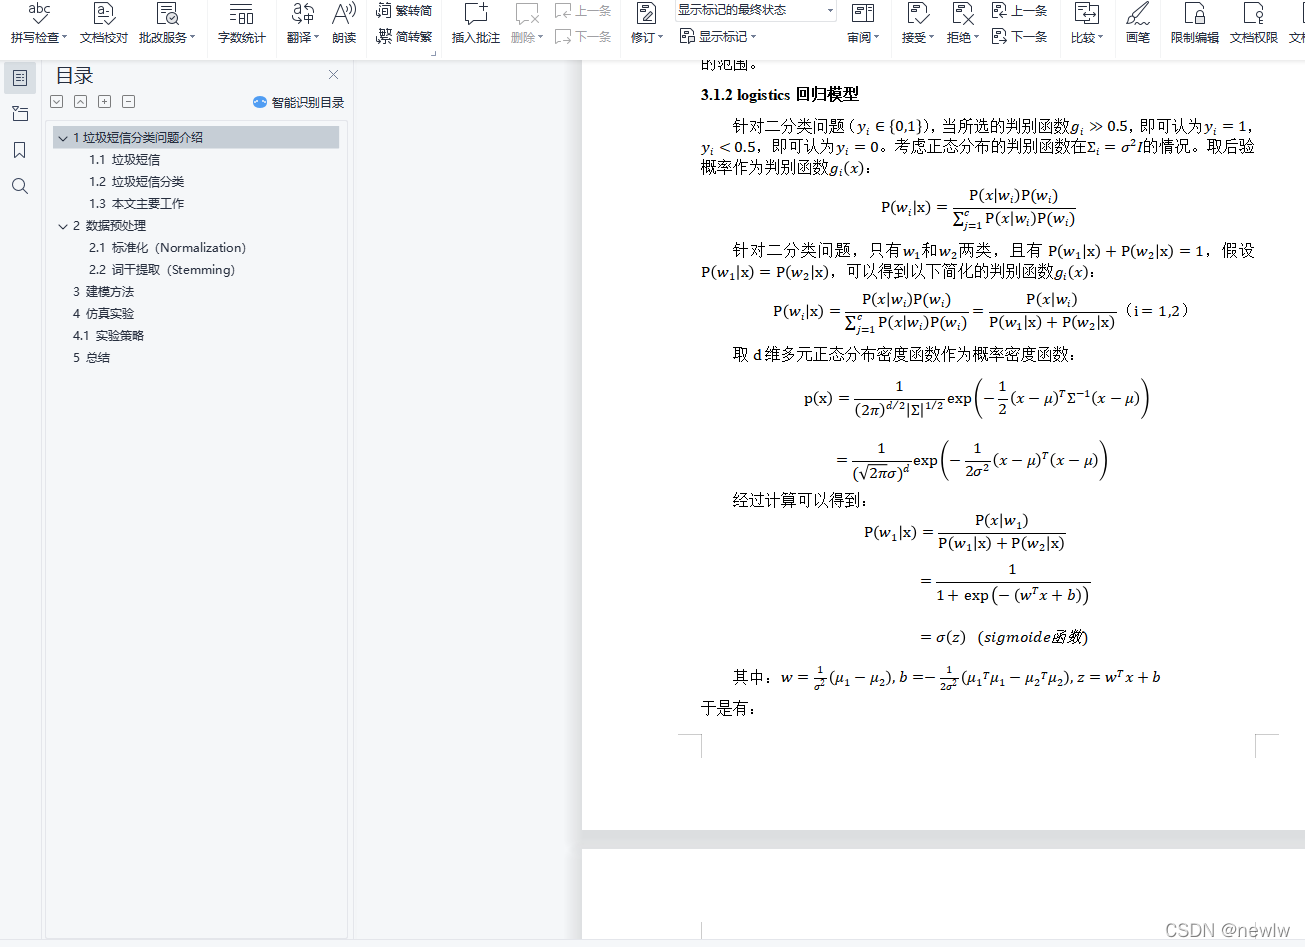The height and width of the screenshot is (947, 1305).
Task: Jump to 4 仿真实验 in outline
Action: [103, 314]
